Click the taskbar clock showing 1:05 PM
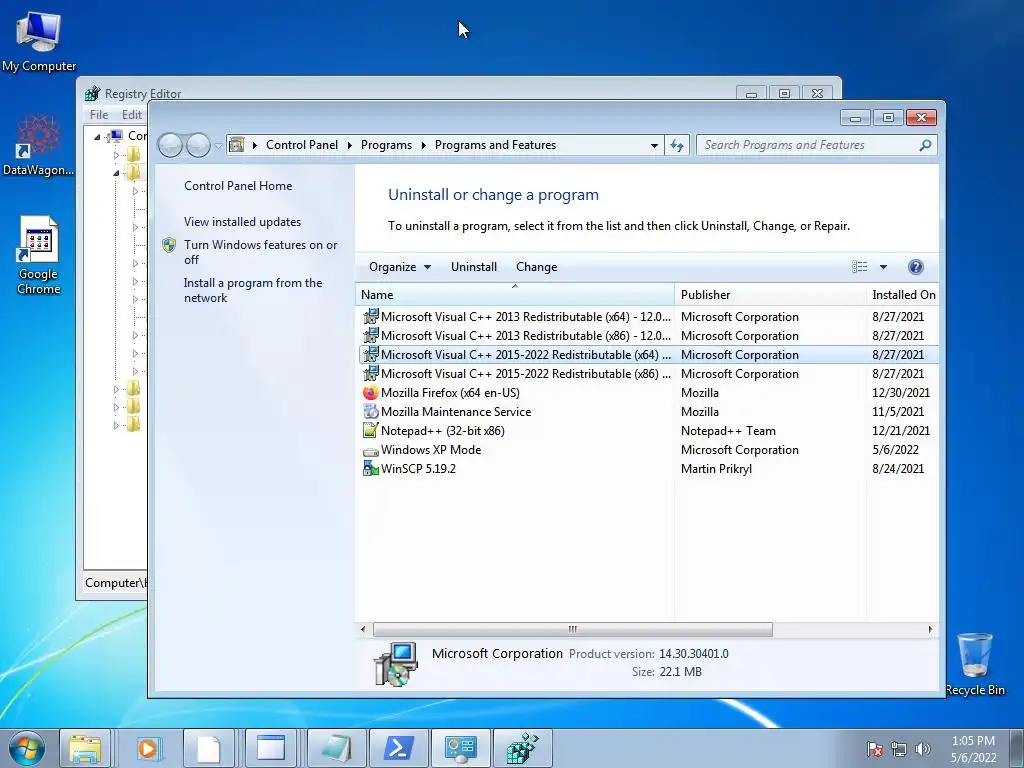This screenshot has width=1024, height=768. [973, 749]
